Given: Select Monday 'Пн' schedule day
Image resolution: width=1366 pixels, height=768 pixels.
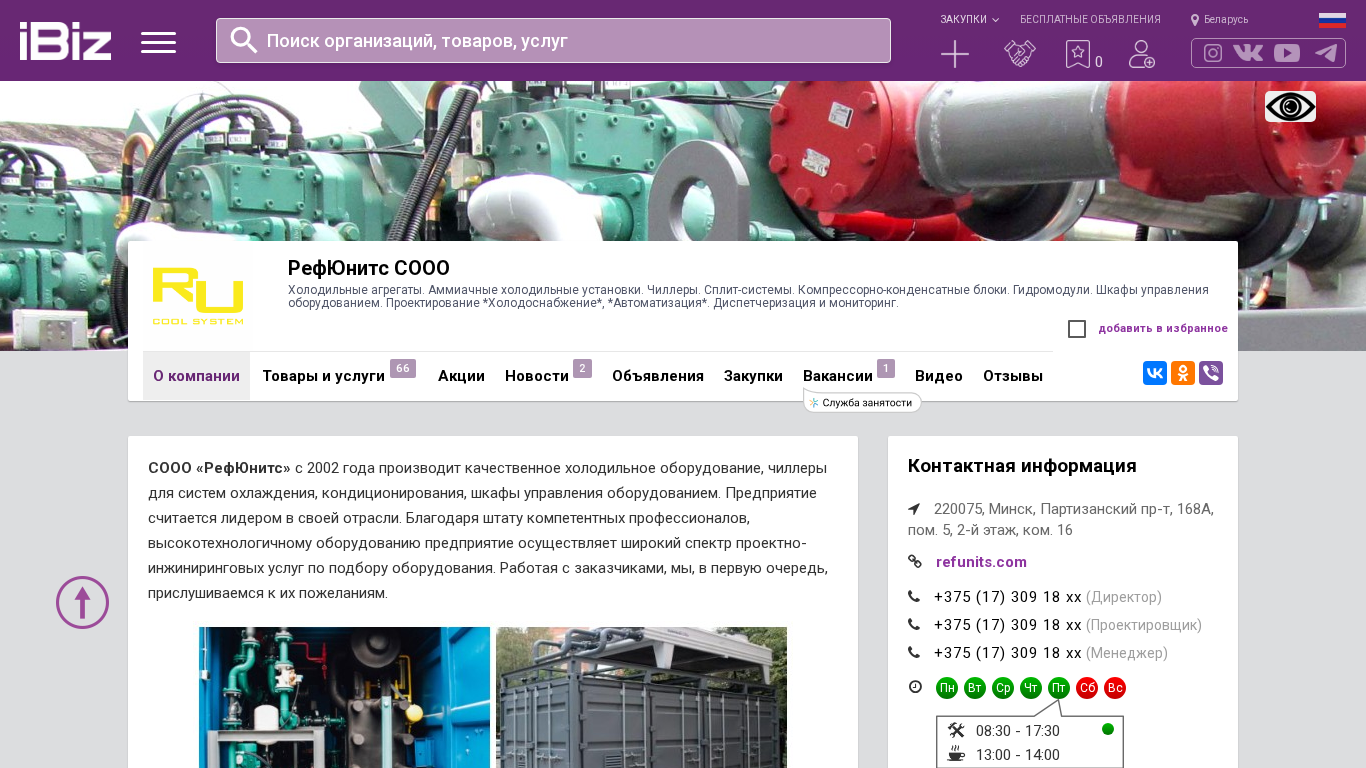Looking at the screenshot, I should click(x=947, y=688).
